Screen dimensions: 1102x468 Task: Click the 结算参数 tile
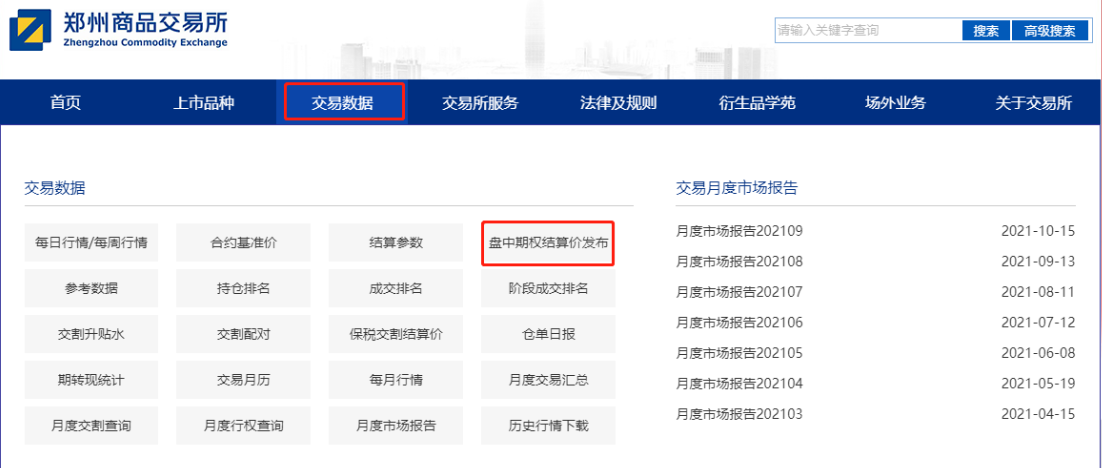click(396, 242)
